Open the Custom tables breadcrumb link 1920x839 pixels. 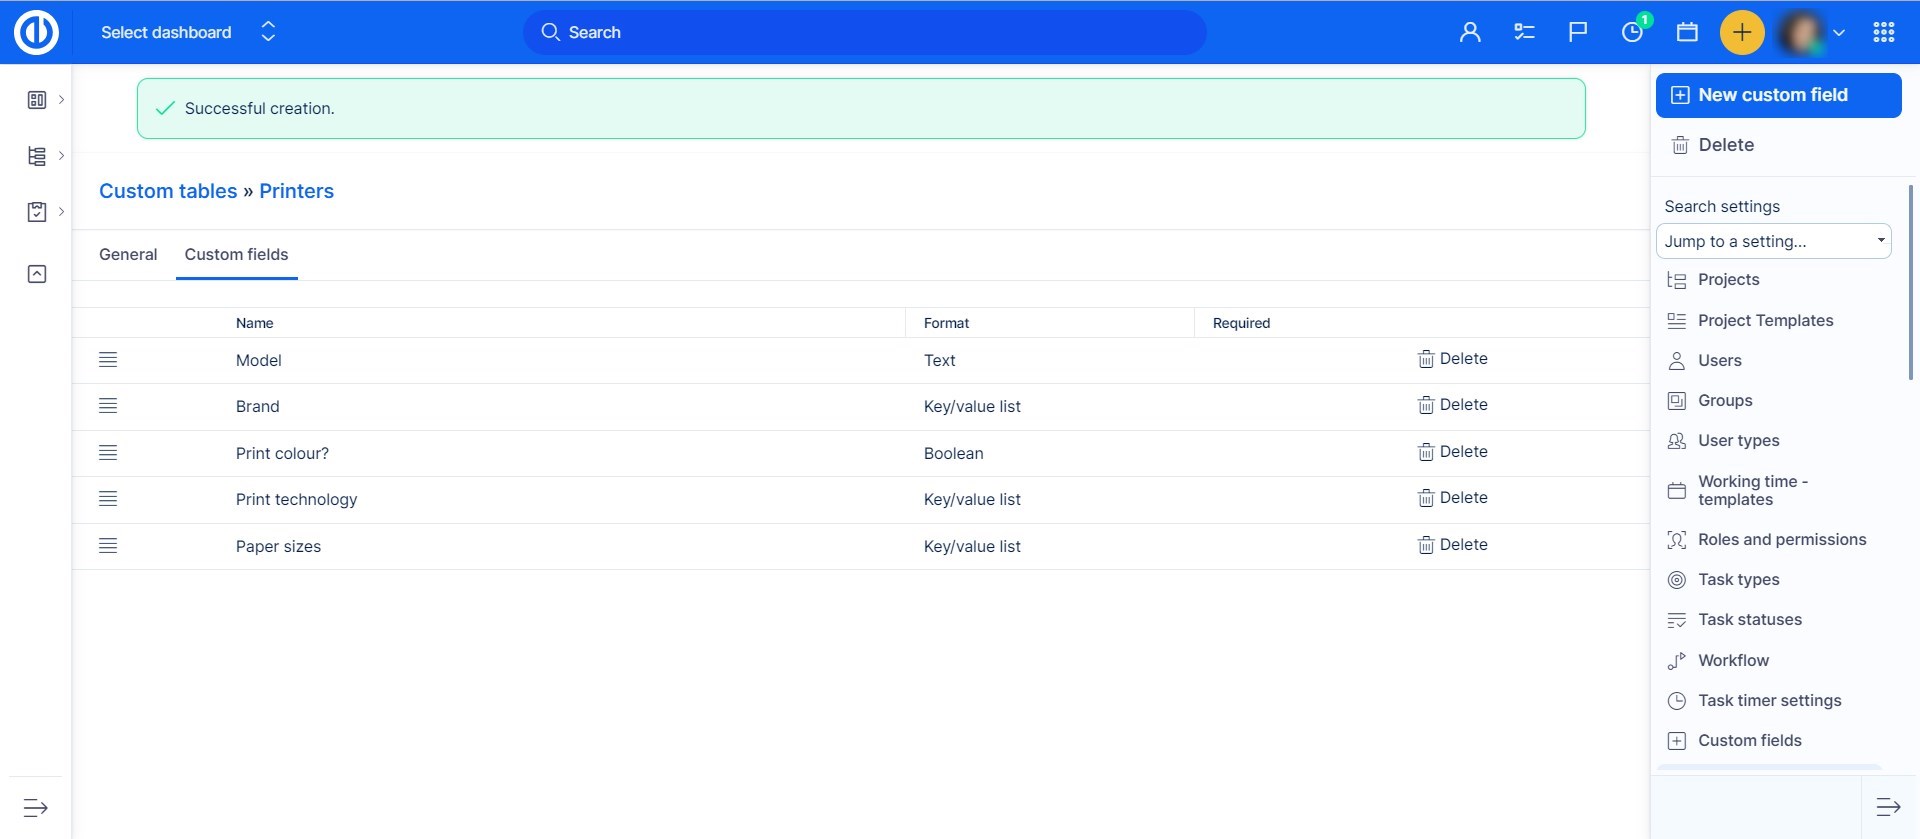point(168,191)
